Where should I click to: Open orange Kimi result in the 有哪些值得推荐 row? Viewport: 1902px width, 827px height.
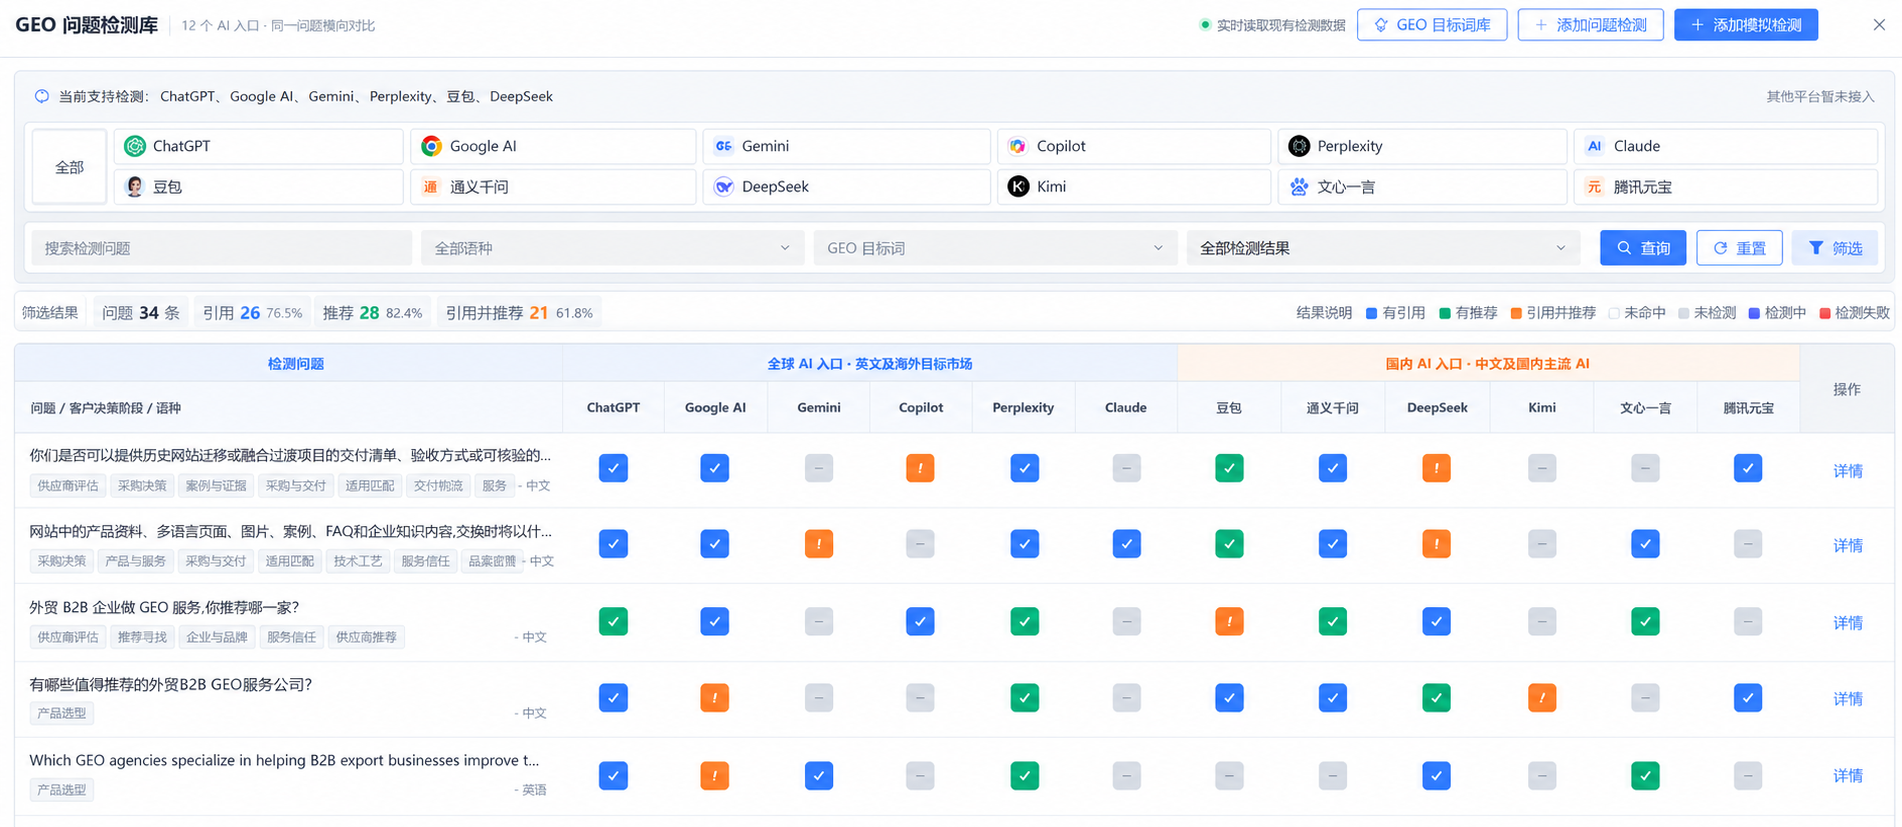tap(1542, 697)
